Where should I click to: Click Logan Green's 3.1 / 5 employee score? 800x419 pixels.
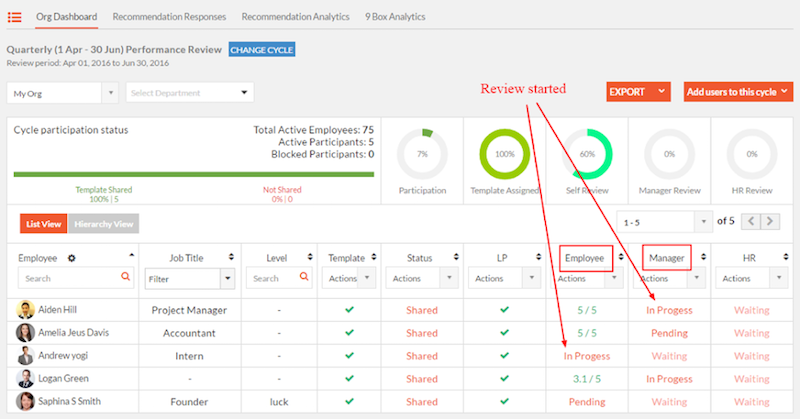click(x=587, y=379)
